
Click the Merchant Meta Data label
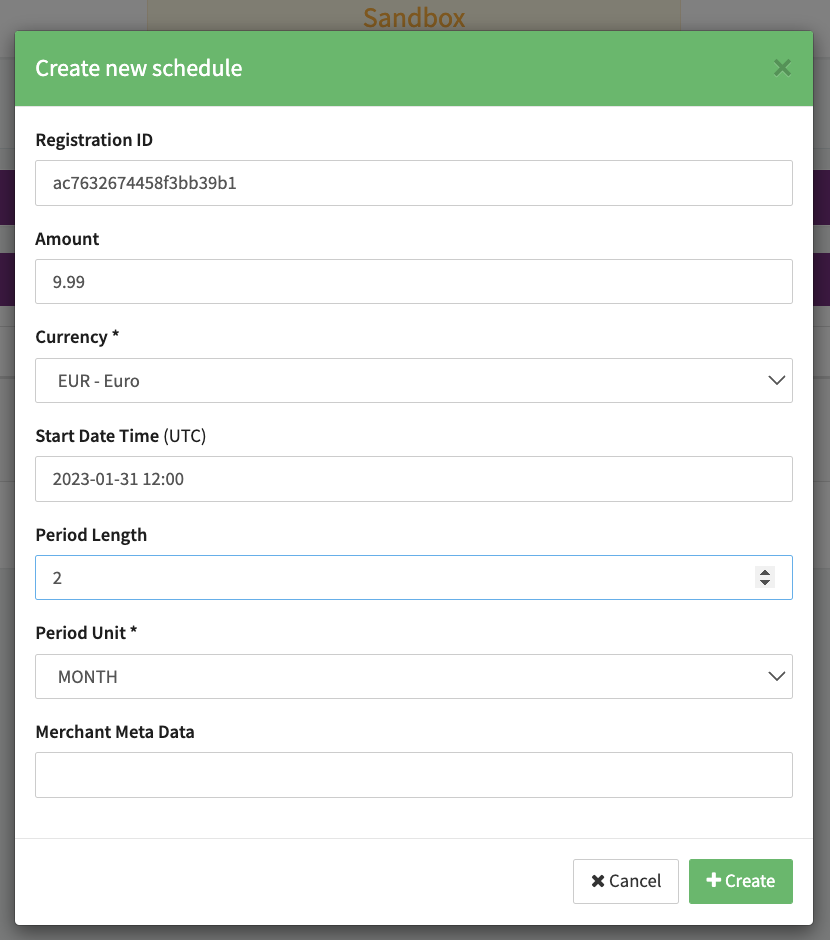[x=115, y=732]
